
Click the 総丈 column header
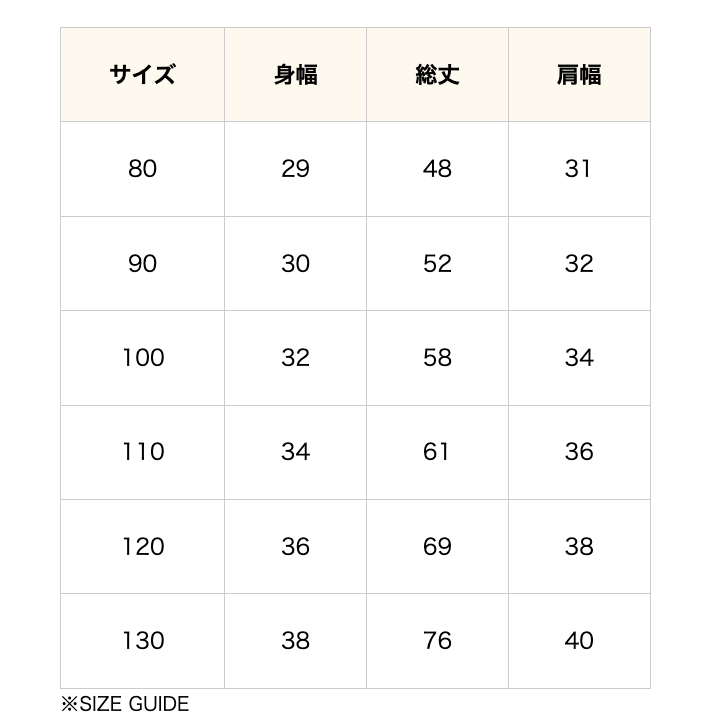(x=437, y=75)
